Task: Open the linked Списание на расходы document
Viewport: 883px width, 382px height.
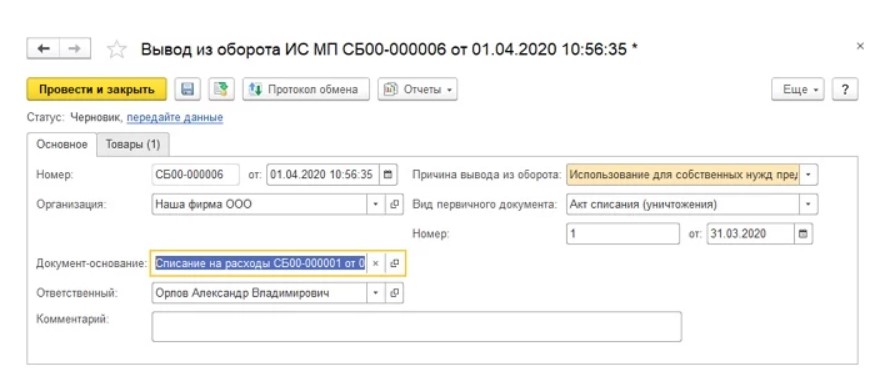Action: 394,263
